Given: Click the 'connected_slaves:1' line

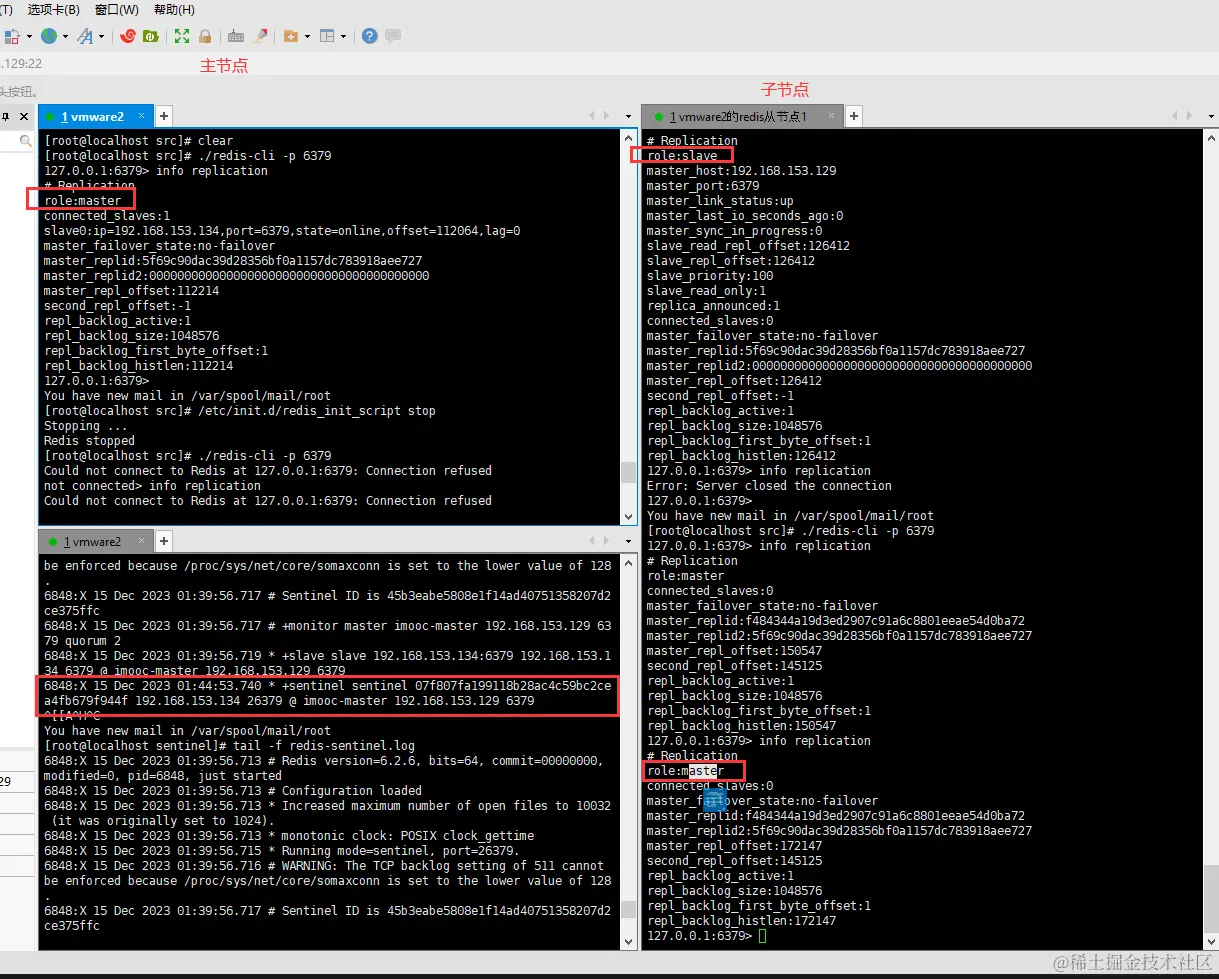Looking at the screenshot, I should click(107, 216).
